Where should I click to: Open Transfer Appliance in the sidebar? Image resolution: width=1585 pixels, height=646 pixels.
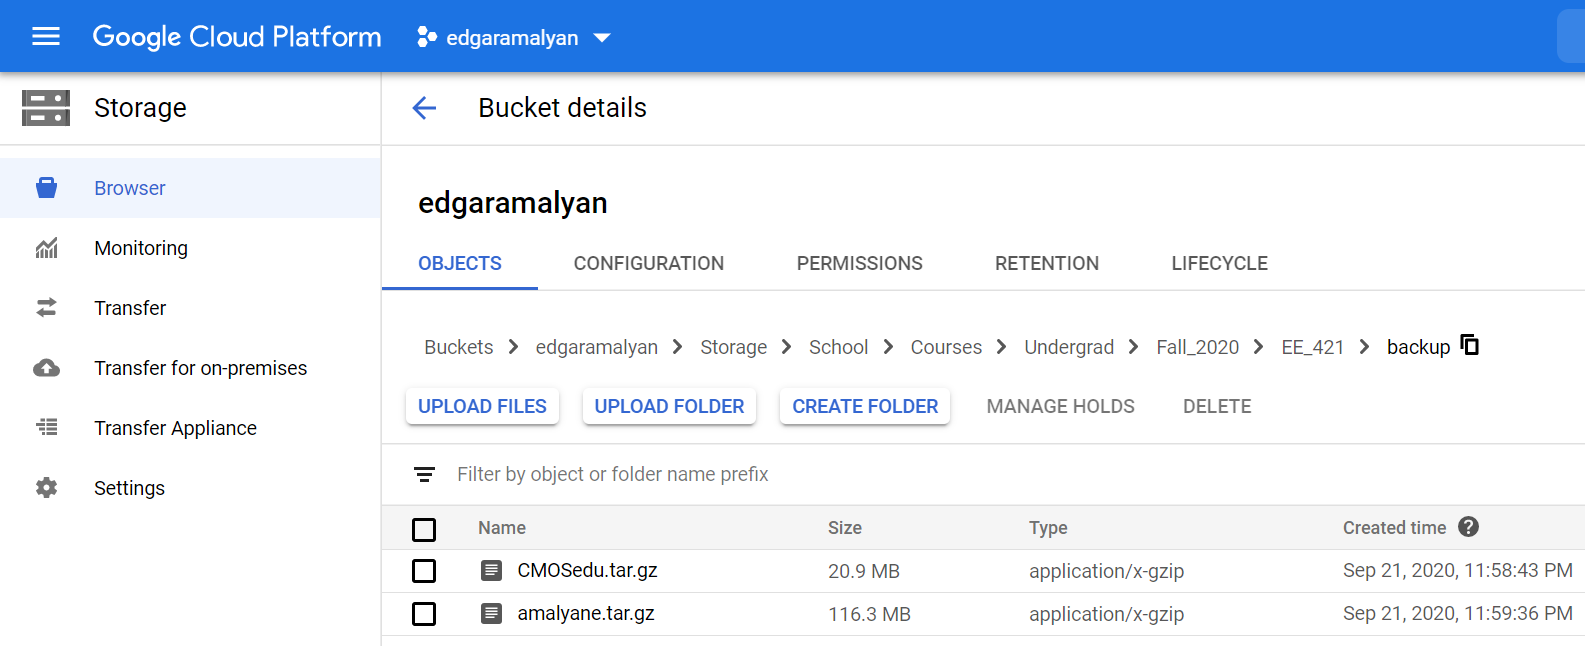pos(175,428)
